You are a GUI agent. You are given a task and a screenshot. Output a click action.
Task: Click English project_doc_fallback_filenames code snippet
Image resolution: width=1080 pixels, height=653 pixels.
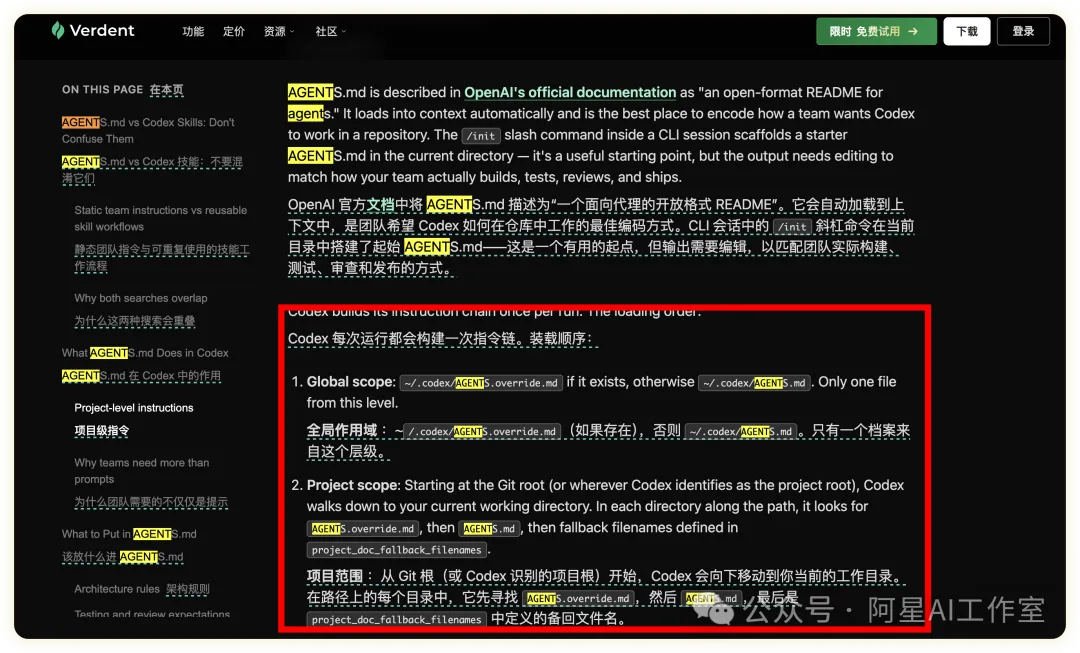click(x=397, y=550)
